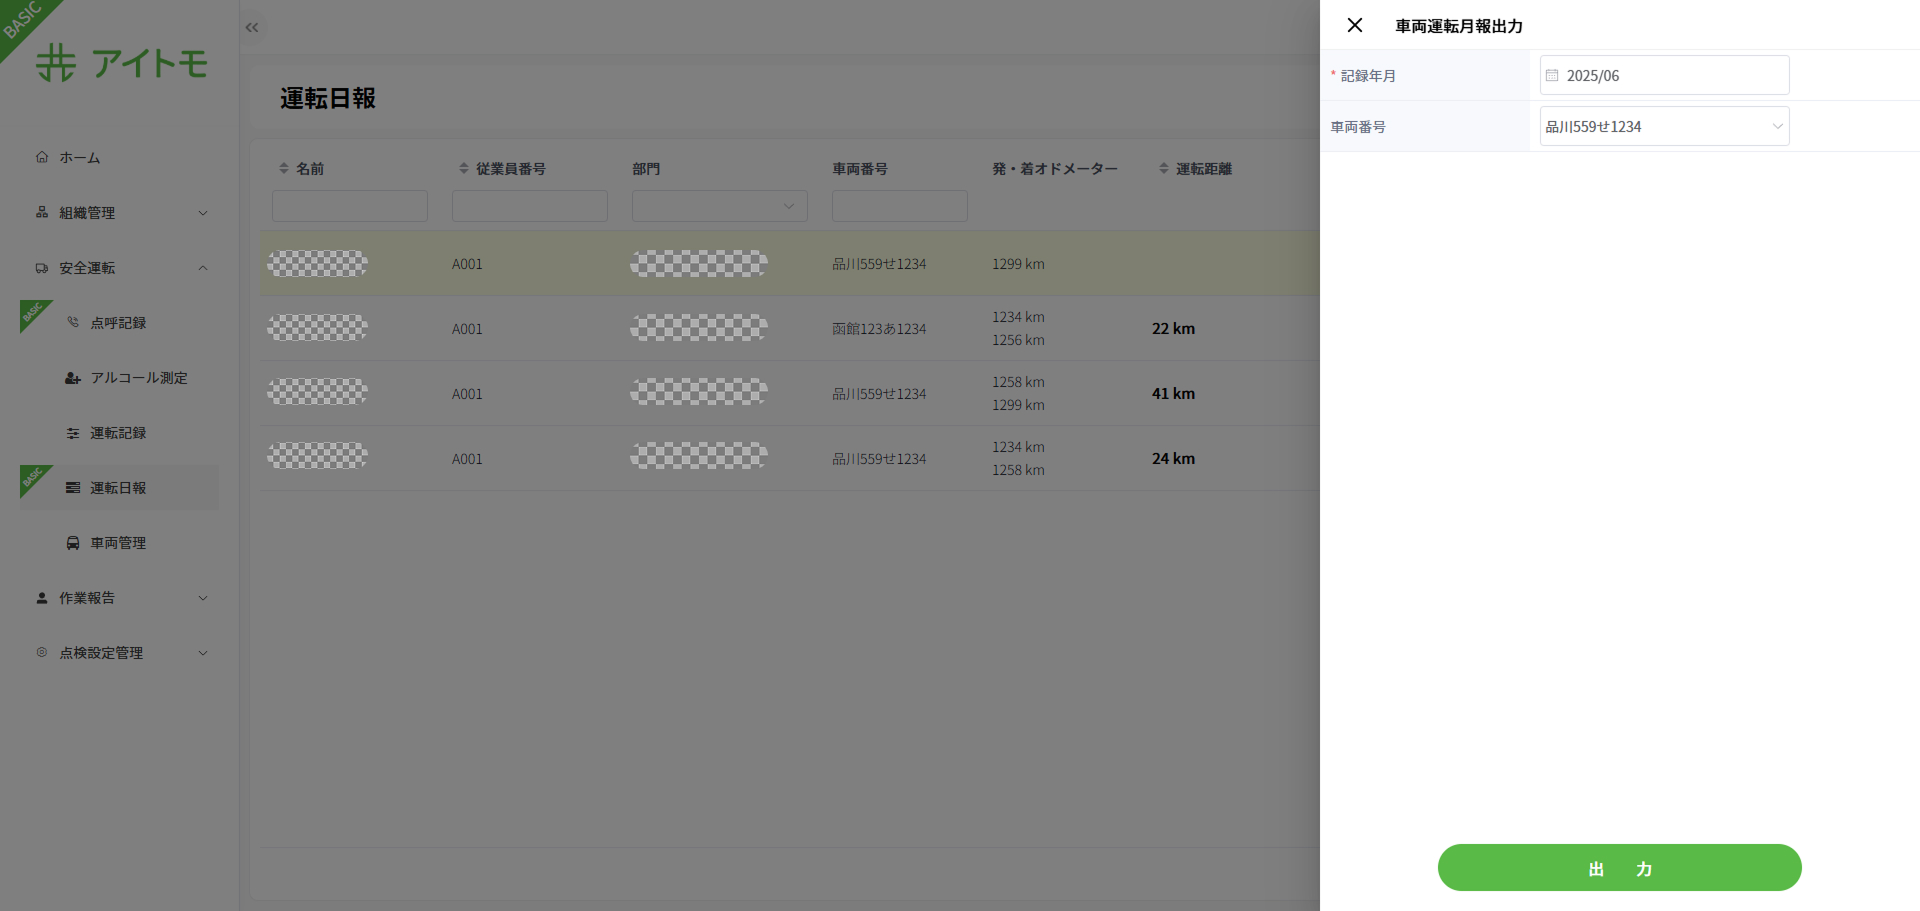This screenshot has width=1920, height=911.
Task: Sort the table by 名前 column
Action: [x=284, y=169]
